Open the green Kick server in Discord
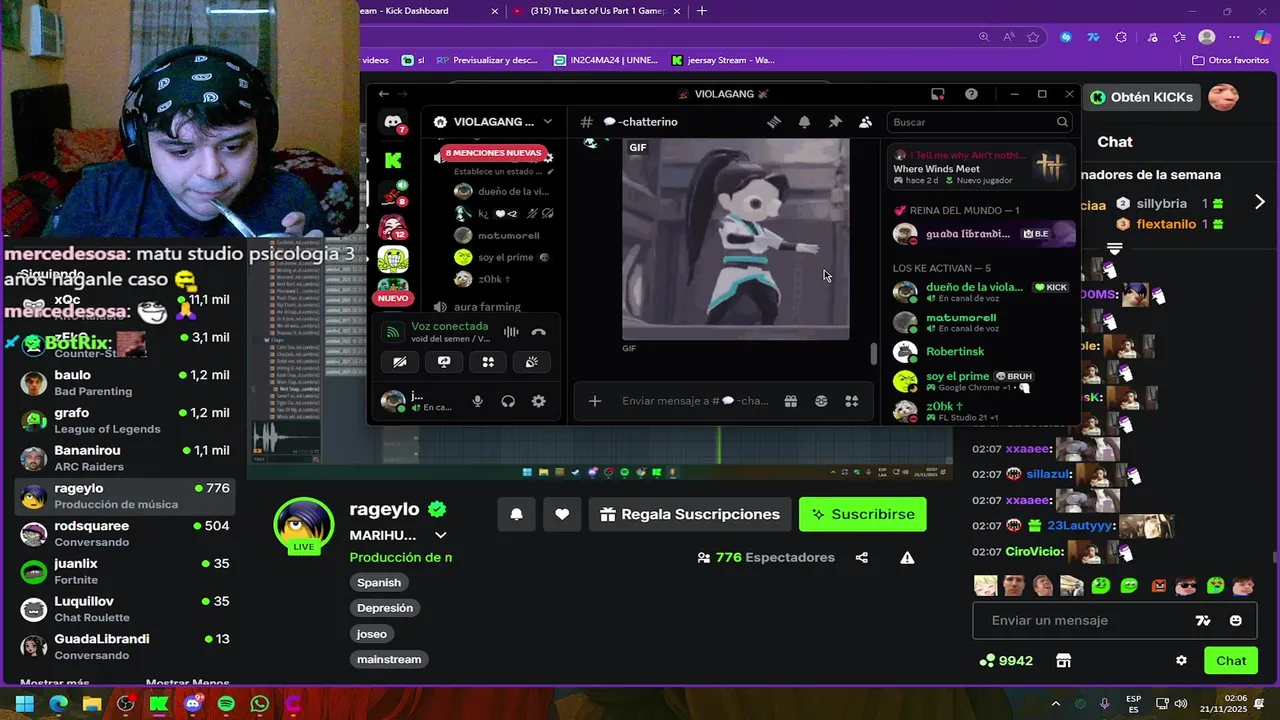 393,160
